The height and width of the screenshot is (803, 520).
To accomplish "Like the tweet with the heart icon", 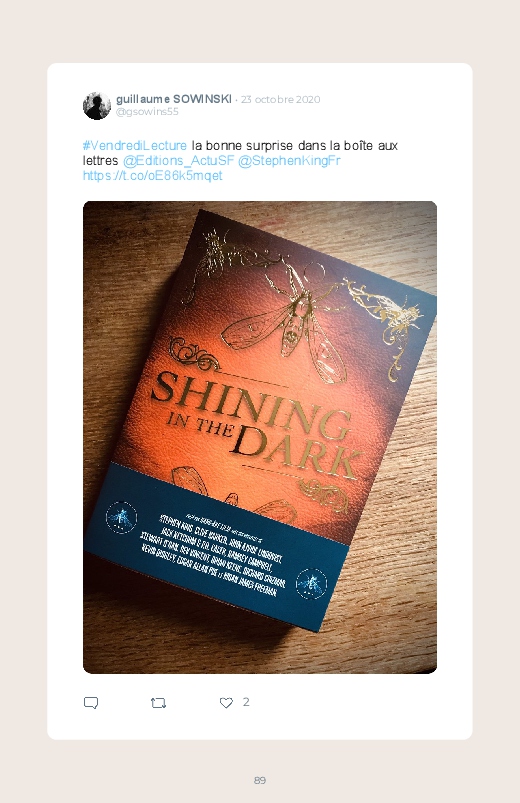I will [226, 703].
